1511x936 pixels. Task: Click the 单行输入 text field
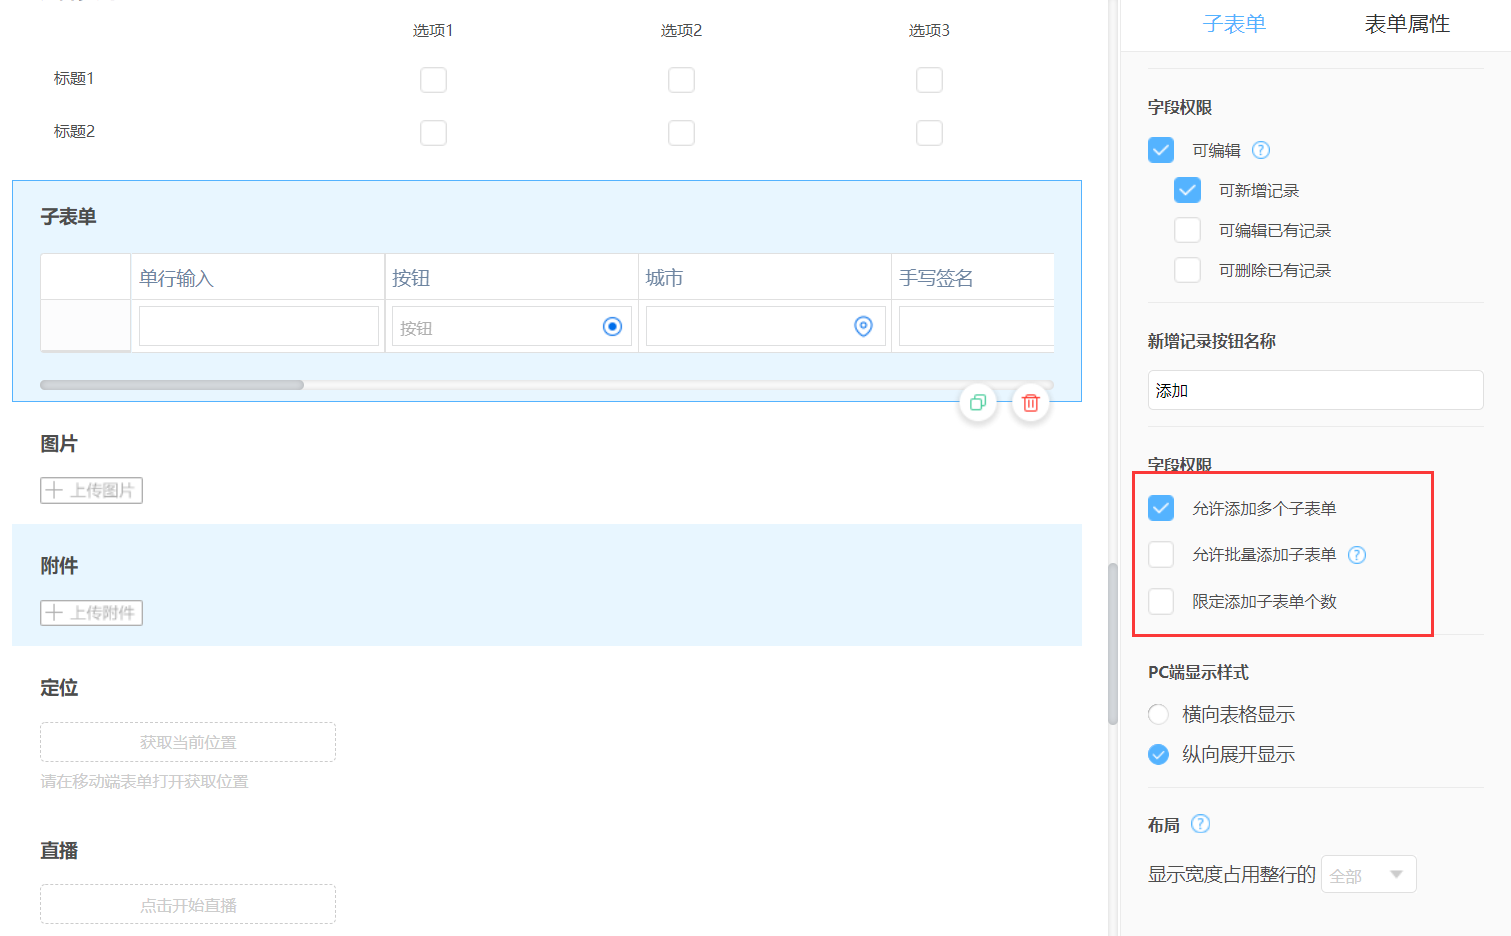pos(259,326)
